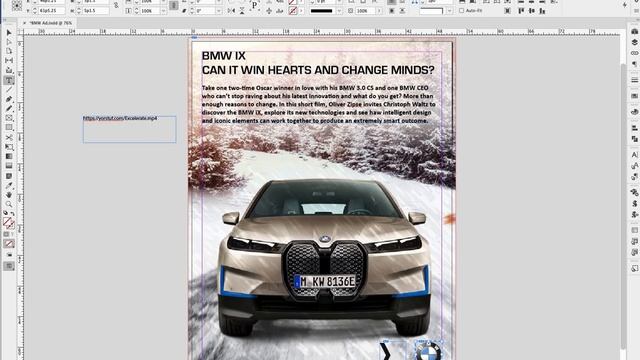This screenshot has height=360, width=640.
Task: Click the https://yontut.com/Excelerate.mp4 link text
Action: point(120,118)
